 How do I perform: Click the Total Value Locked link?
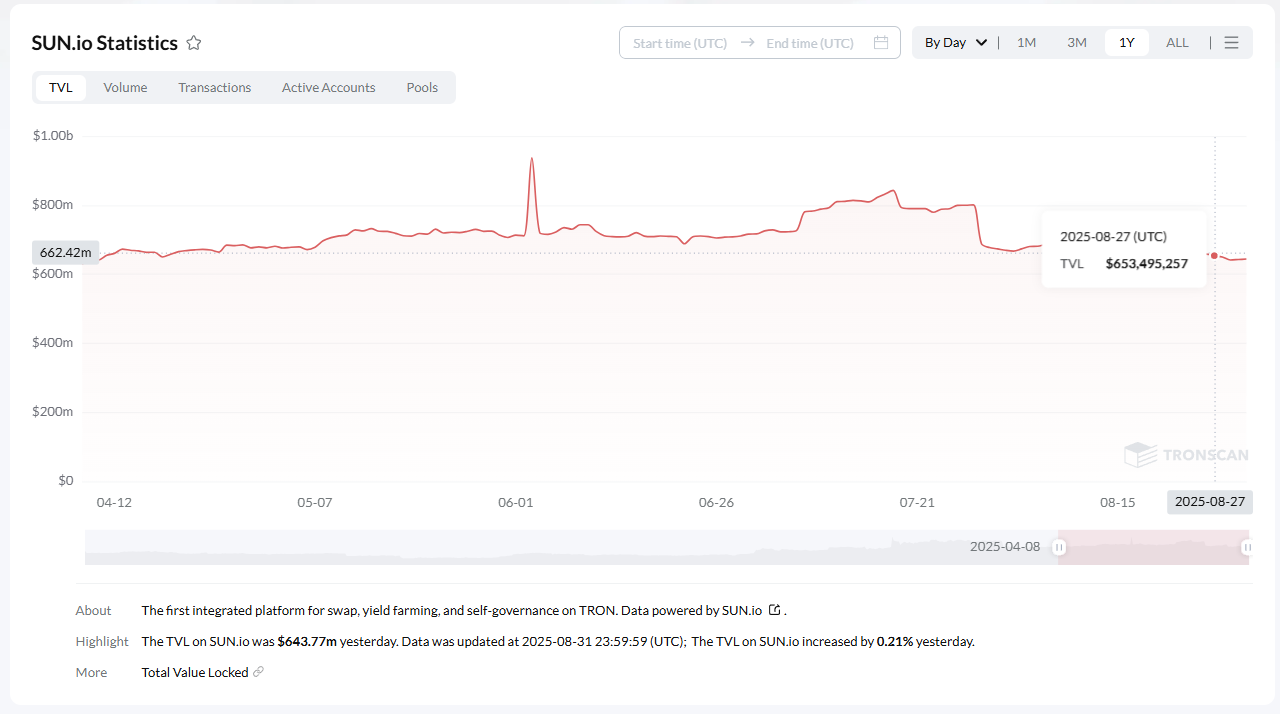pyautogui.click(x=195, y=672)
